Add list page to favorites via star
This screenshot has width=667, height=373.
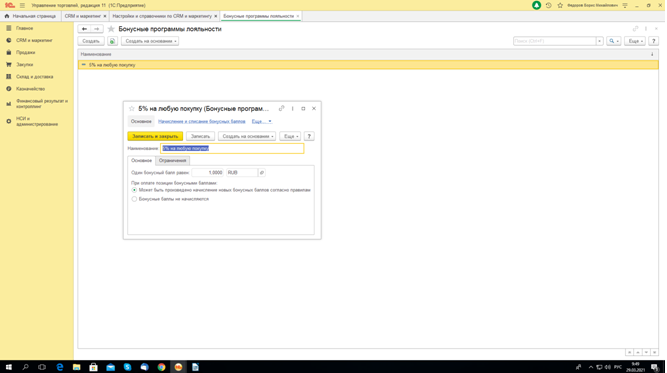pyautogui.click(x=111, y=29)
